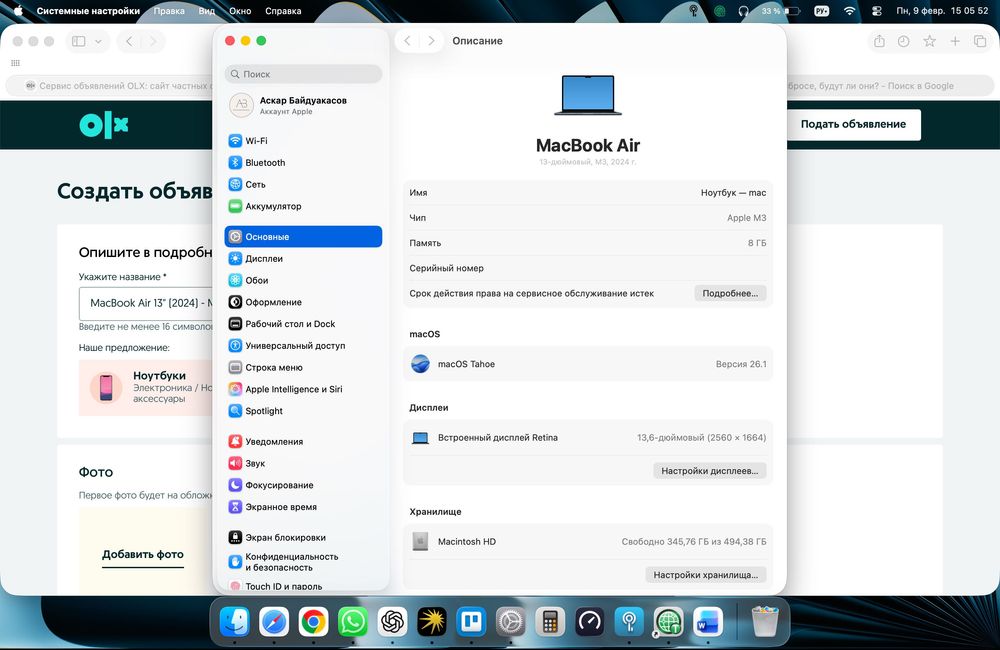
Task: Click the Поиск field in Settings
Action: click(x=304, y=74)
